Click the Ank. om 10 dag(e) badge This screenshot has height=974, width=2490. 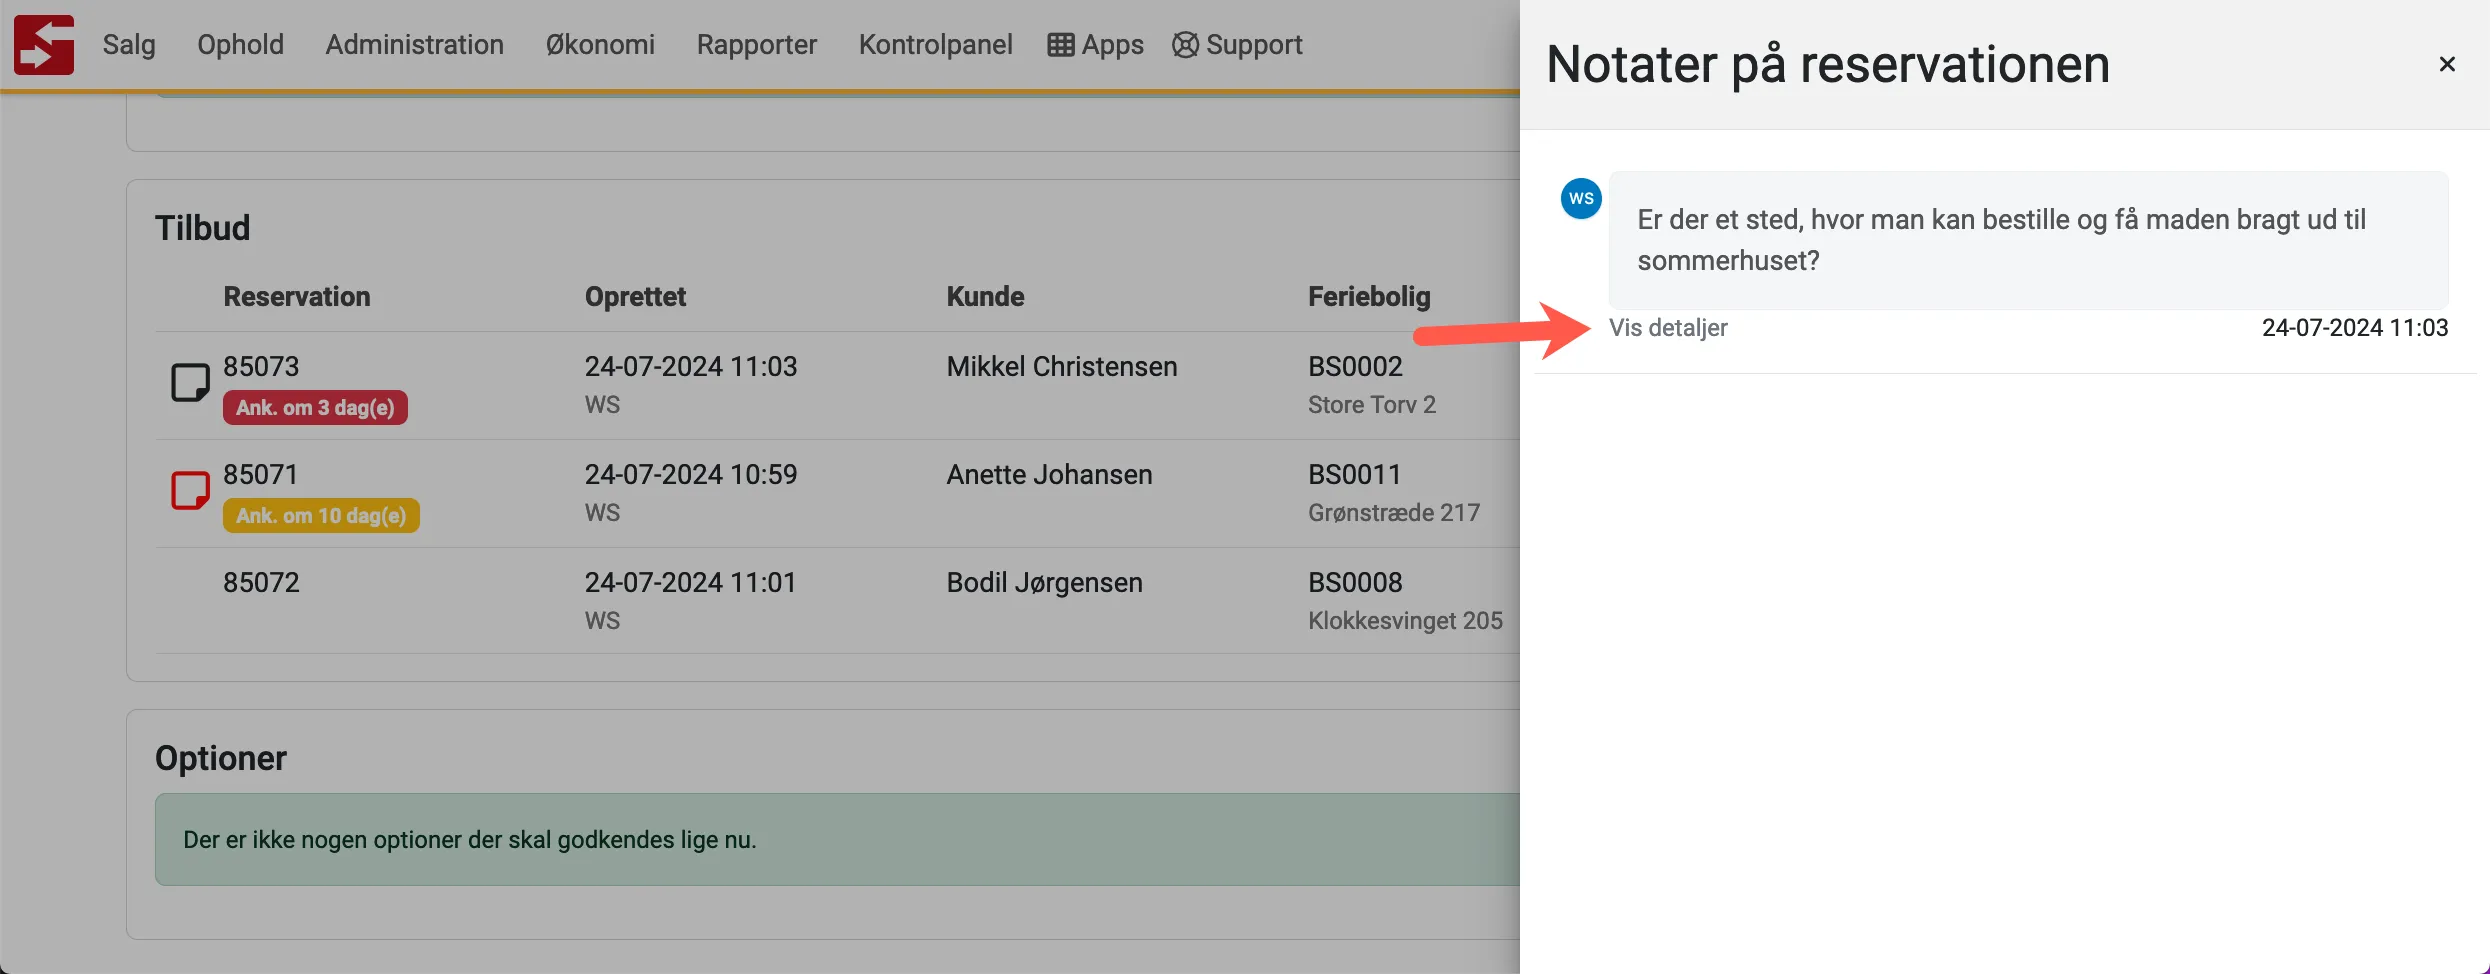tap(321, 515)
